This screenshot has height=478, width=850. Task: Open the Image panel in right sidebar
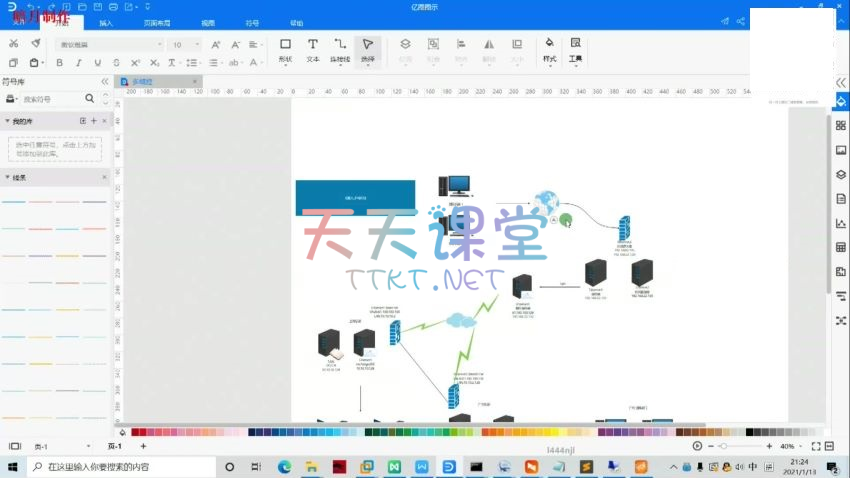point(841,150)
